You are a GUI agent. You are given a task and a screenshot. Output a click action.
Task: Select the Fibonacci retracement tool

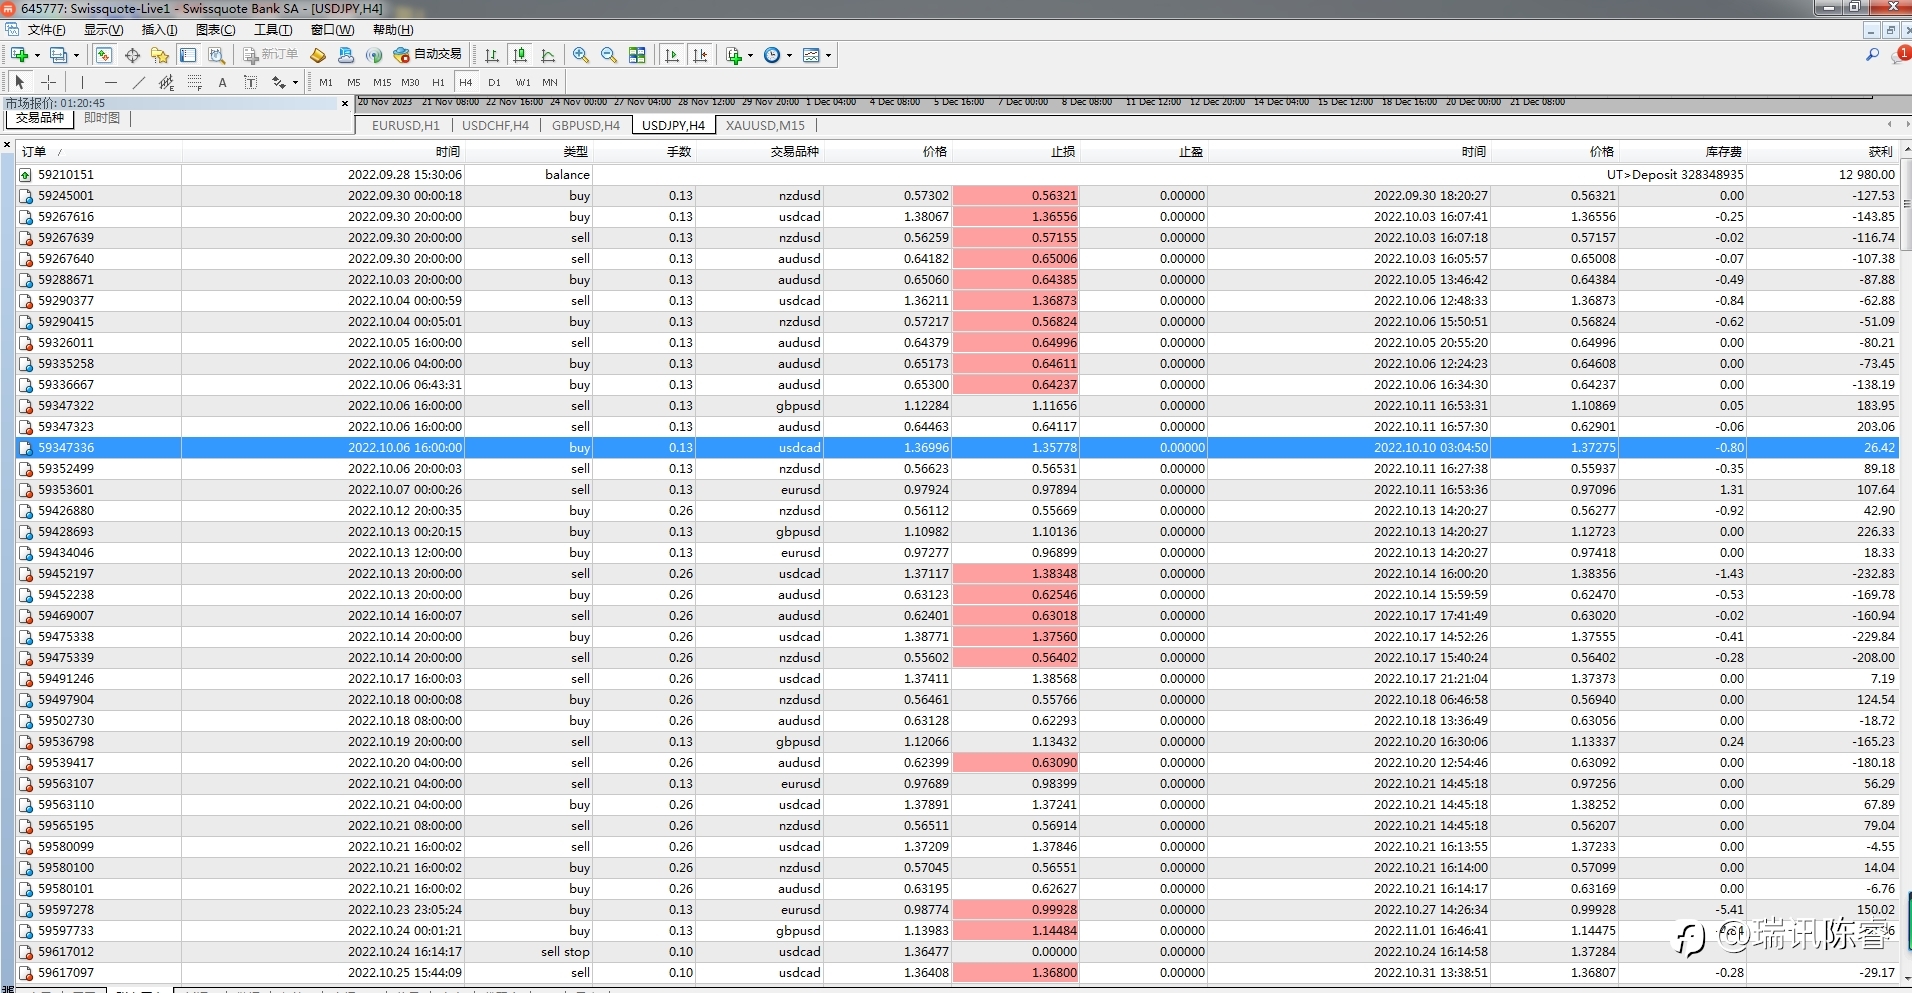click(x=195, y=82)
